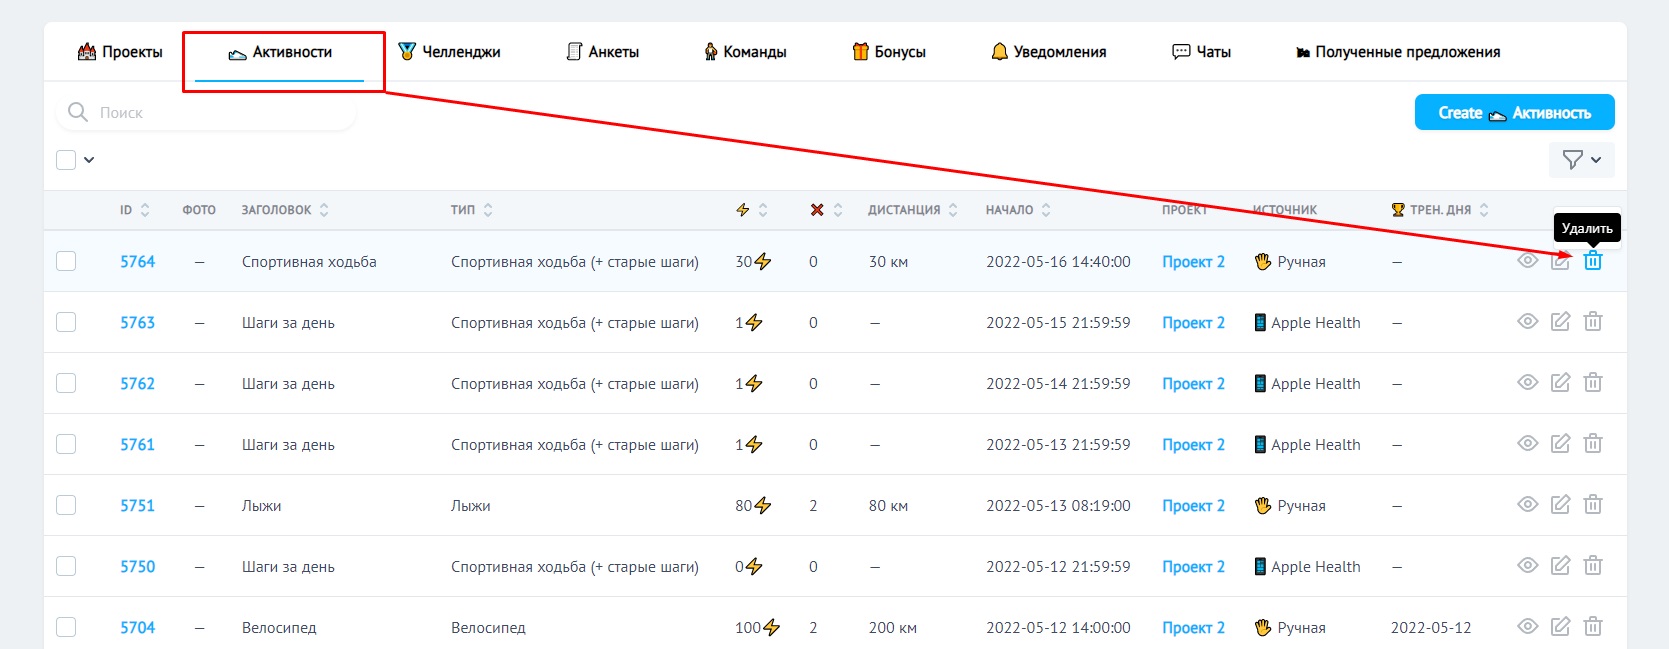The width and height of the screenshot is (1669, 649).
Task: Open the Бонусы tab
Action: pyautogui.click(x=889, y=52)
